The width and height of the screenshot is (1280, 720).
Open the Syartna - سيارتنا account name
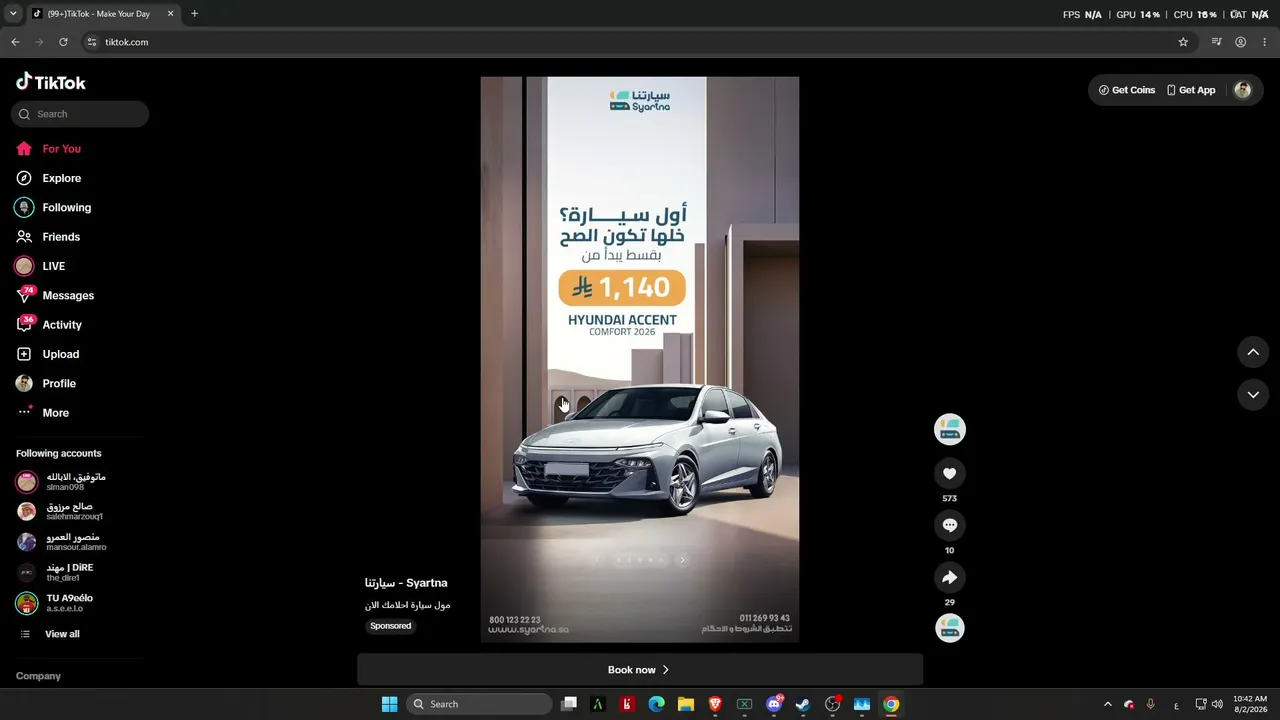pos(406,583)
